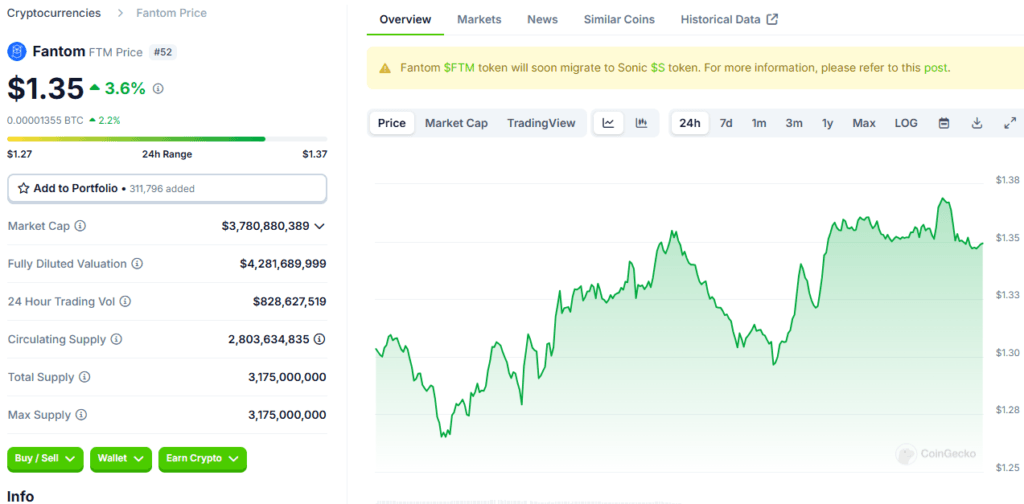Screen dimensions: 1024x504
Task: Click the $S token link
Action: tap(658, 67)
